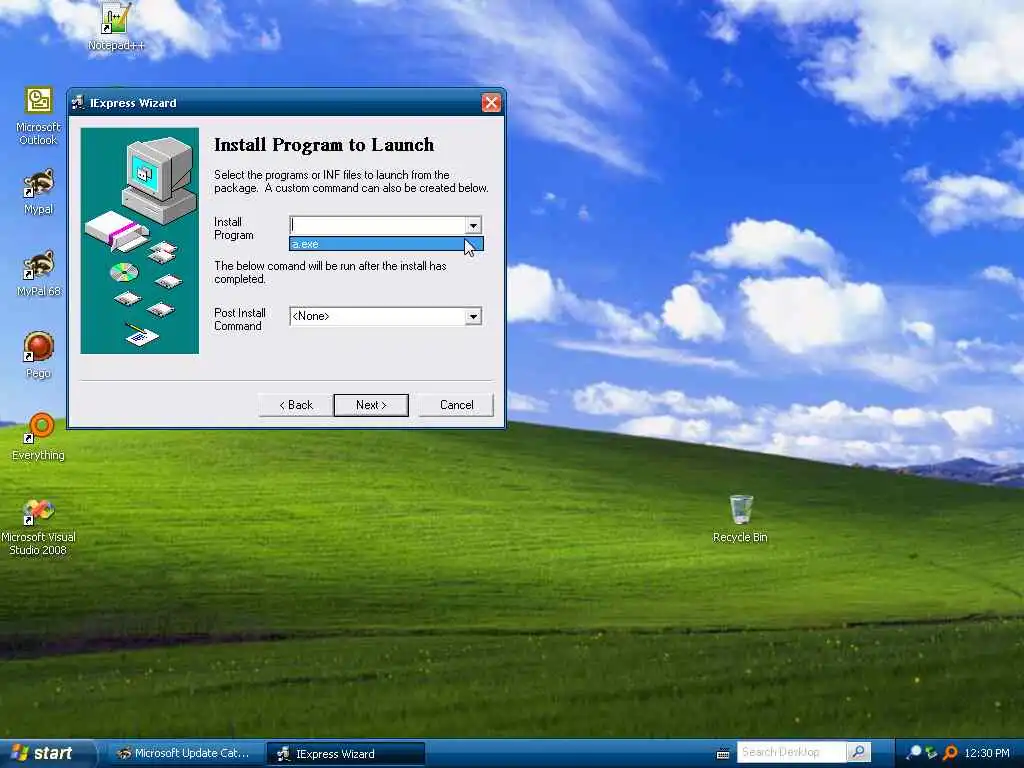Proceed with the Next button
Viewport: 1024px width, 768px height.
point(371,405)
